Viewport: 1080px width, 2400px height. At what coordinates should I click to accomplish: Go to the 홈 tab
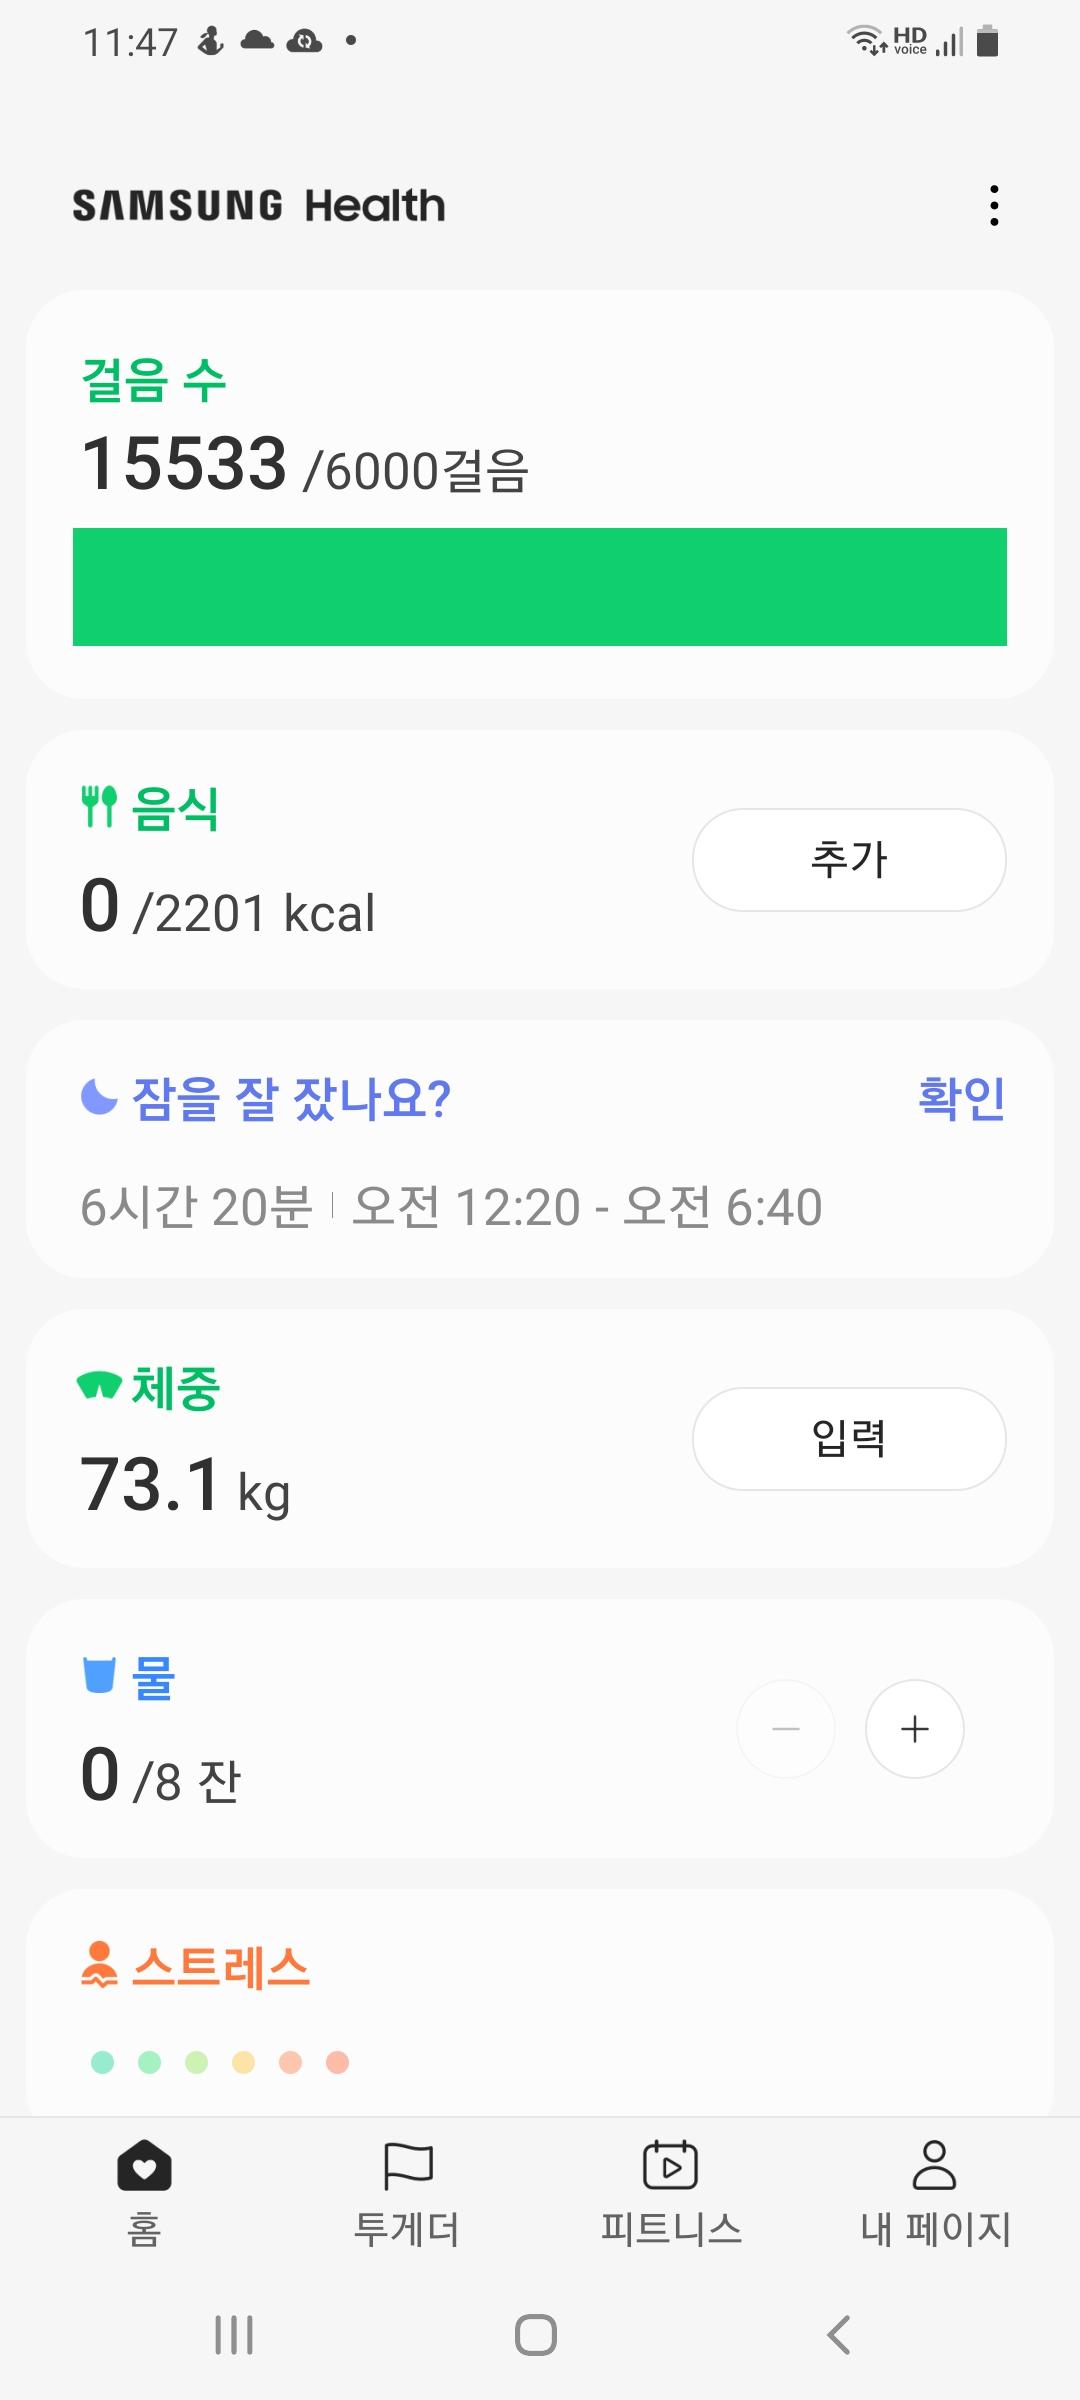(144, 2190)
